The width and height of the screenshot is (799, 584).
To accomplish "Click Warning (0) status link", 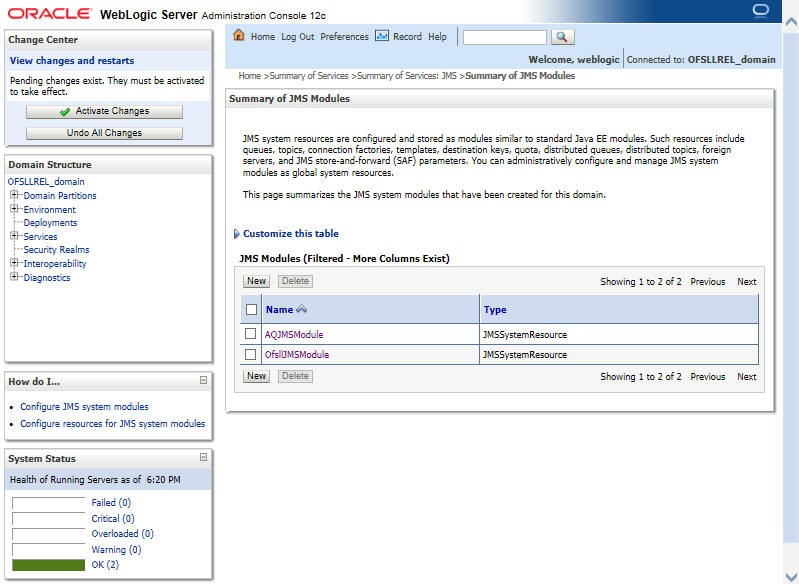I will [x=116, y=549].
